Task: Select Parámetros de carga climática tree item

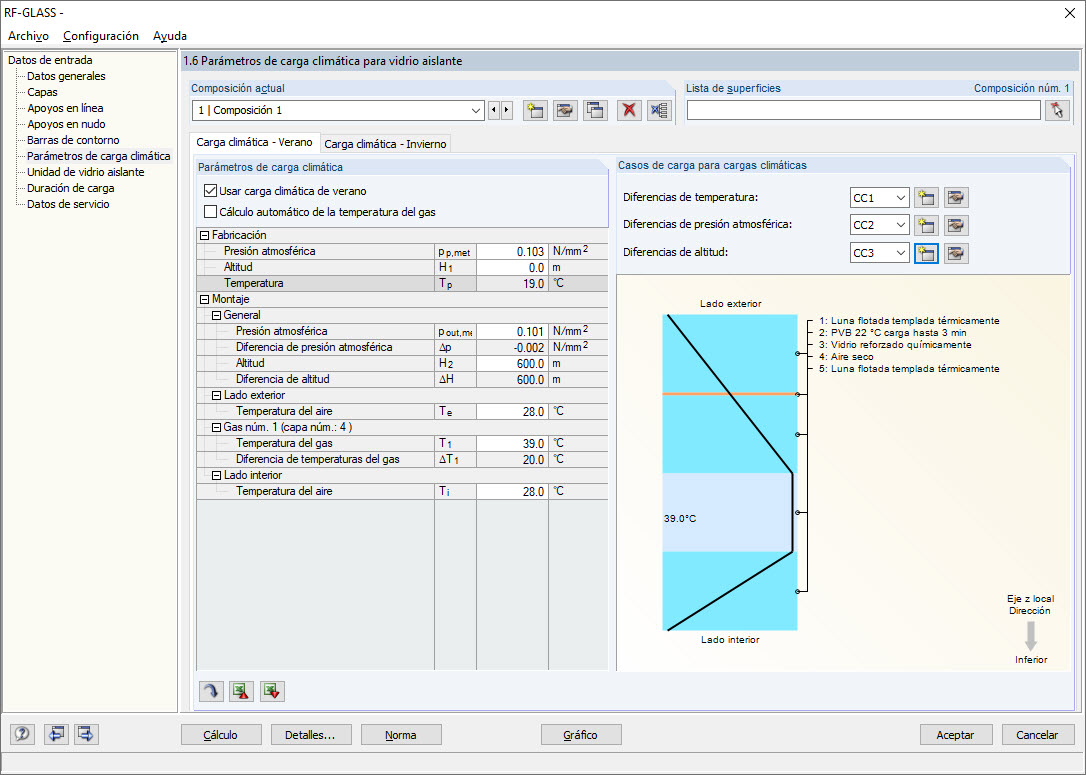Action: [x=98, y=156]
